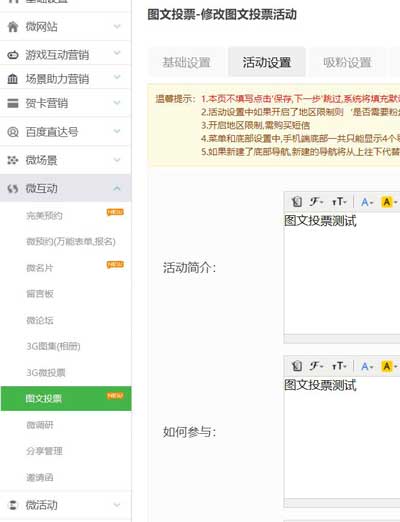Open 3G图集(相册) in sidebar
Screen dimensions: 400x522
coord(53,346)
